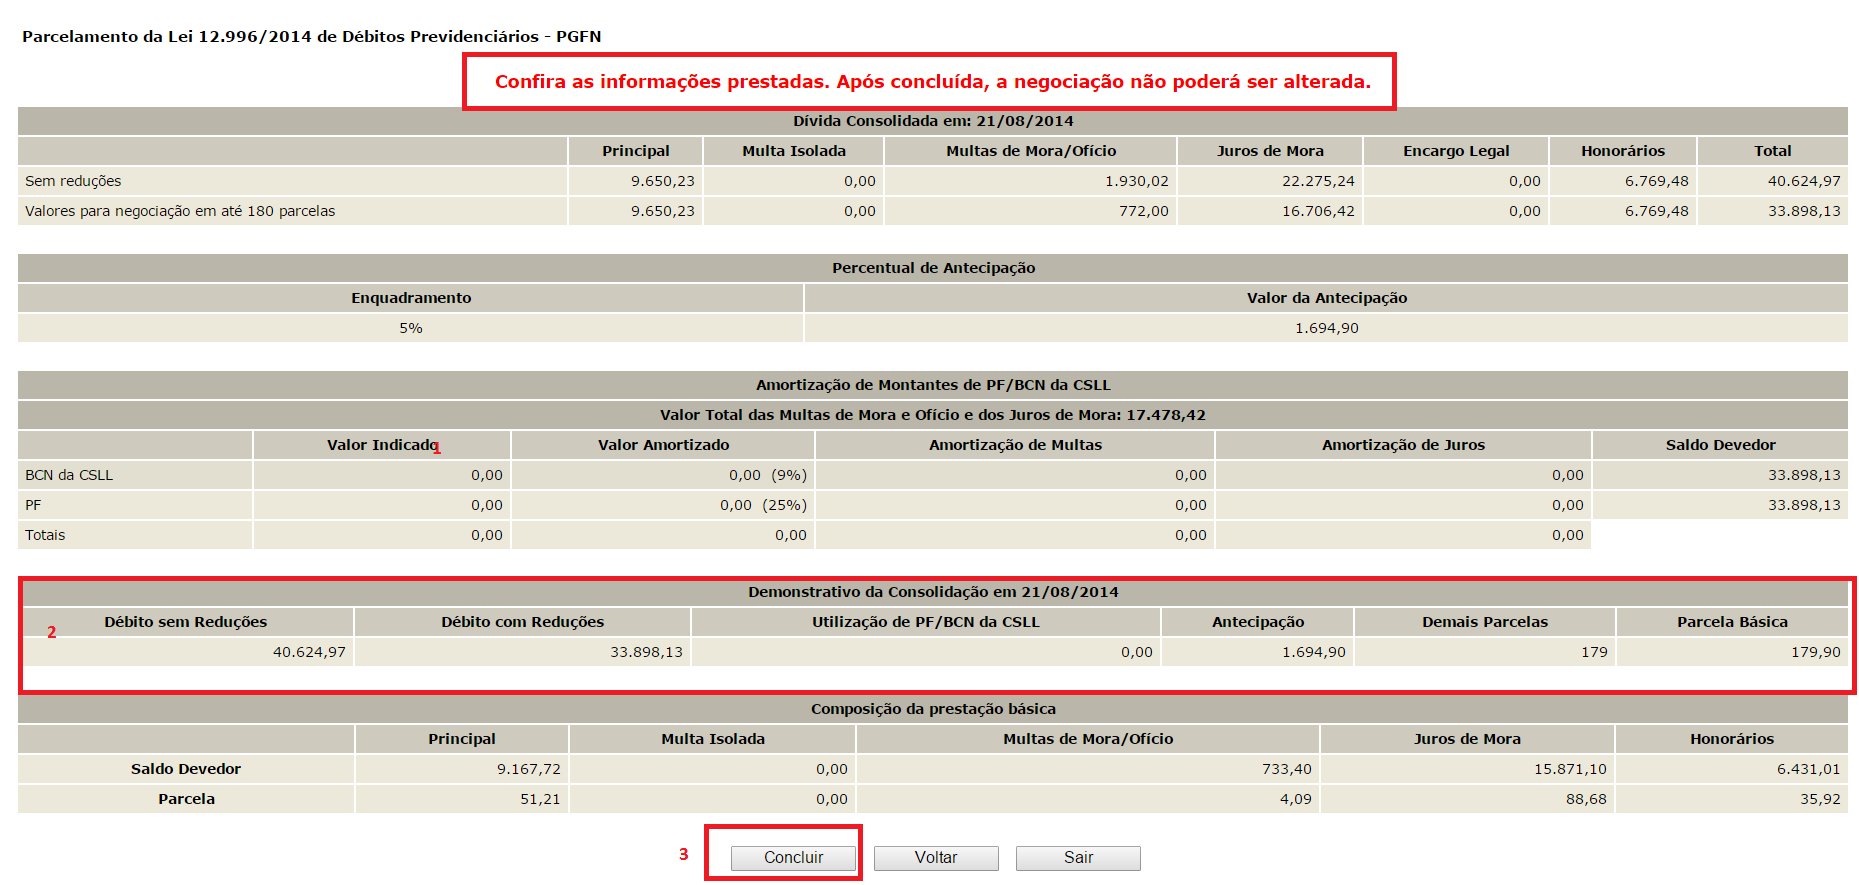
Task: Click the Saldo Devedor honorários value 6.431,01
Action: 1808,769
